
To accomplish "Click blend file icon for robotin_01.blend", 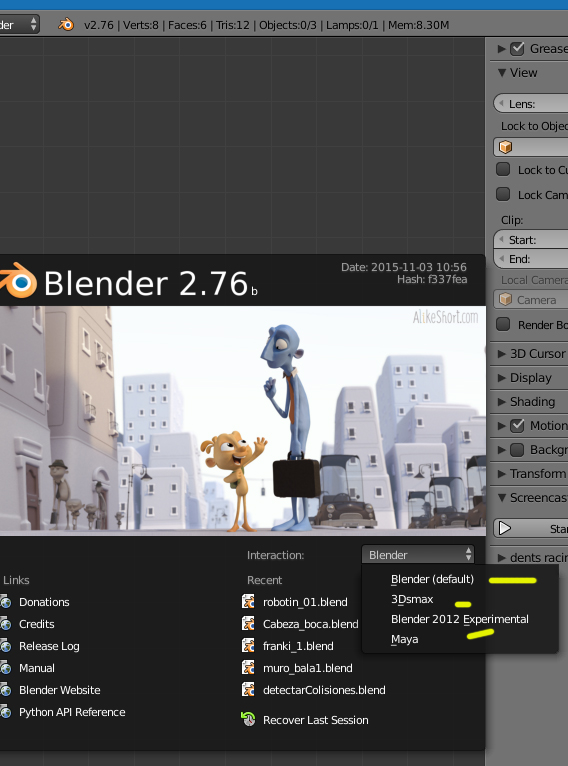I will (x=248, y=601).
